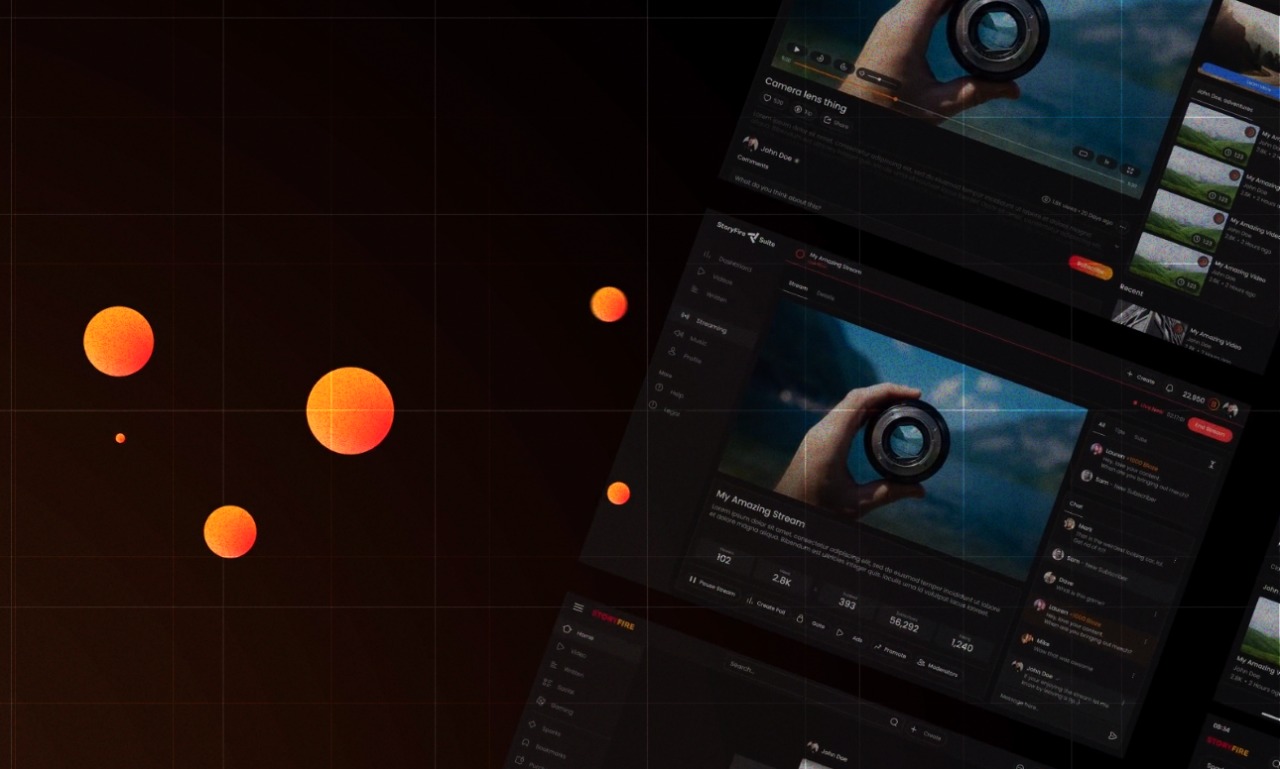Open the notifications bell in the Suite header
1280x769 pixels.
[1170, 388]
